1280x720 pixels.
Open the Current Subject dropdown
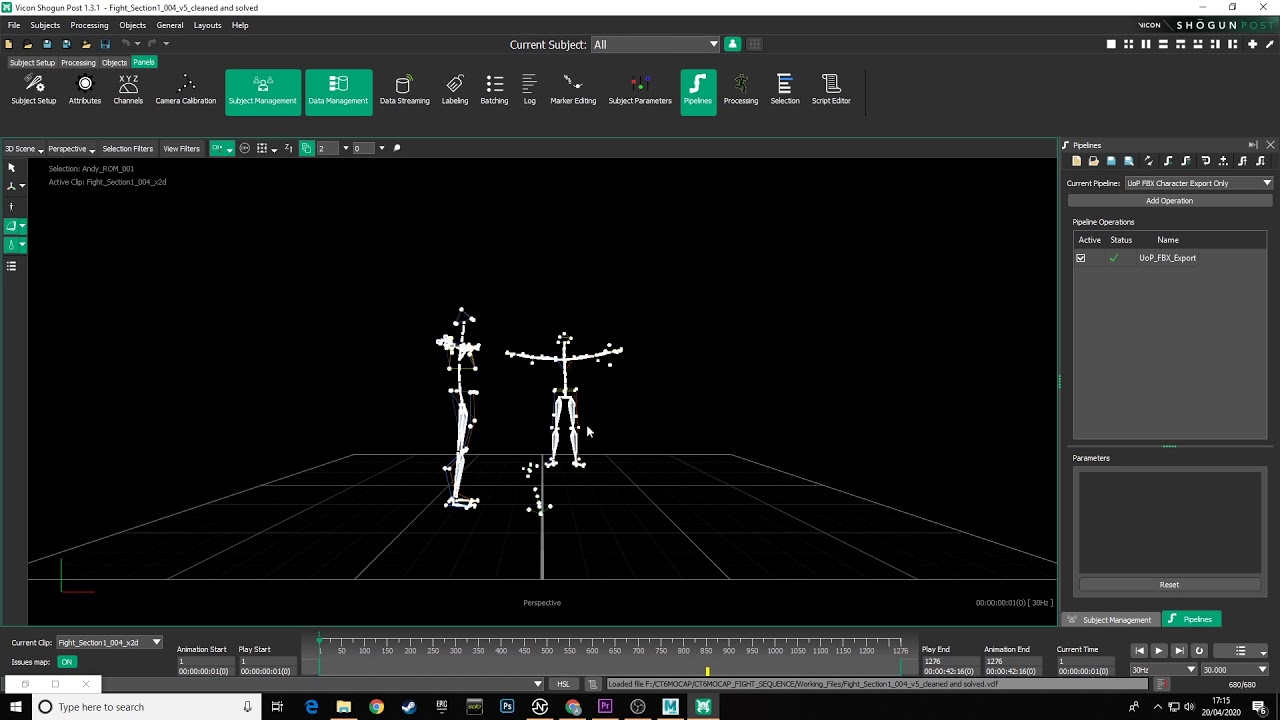[656, 44]
